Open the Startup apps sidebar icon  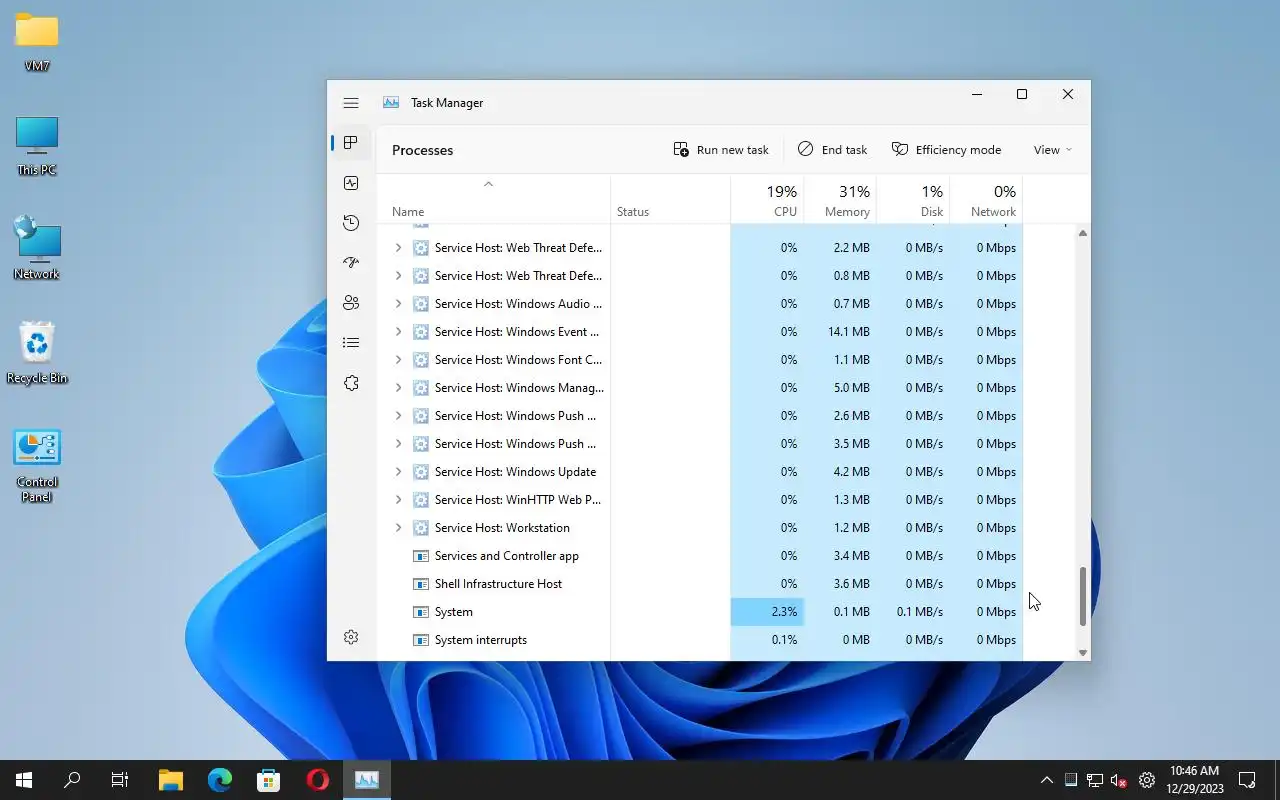[x=351, y=263]
